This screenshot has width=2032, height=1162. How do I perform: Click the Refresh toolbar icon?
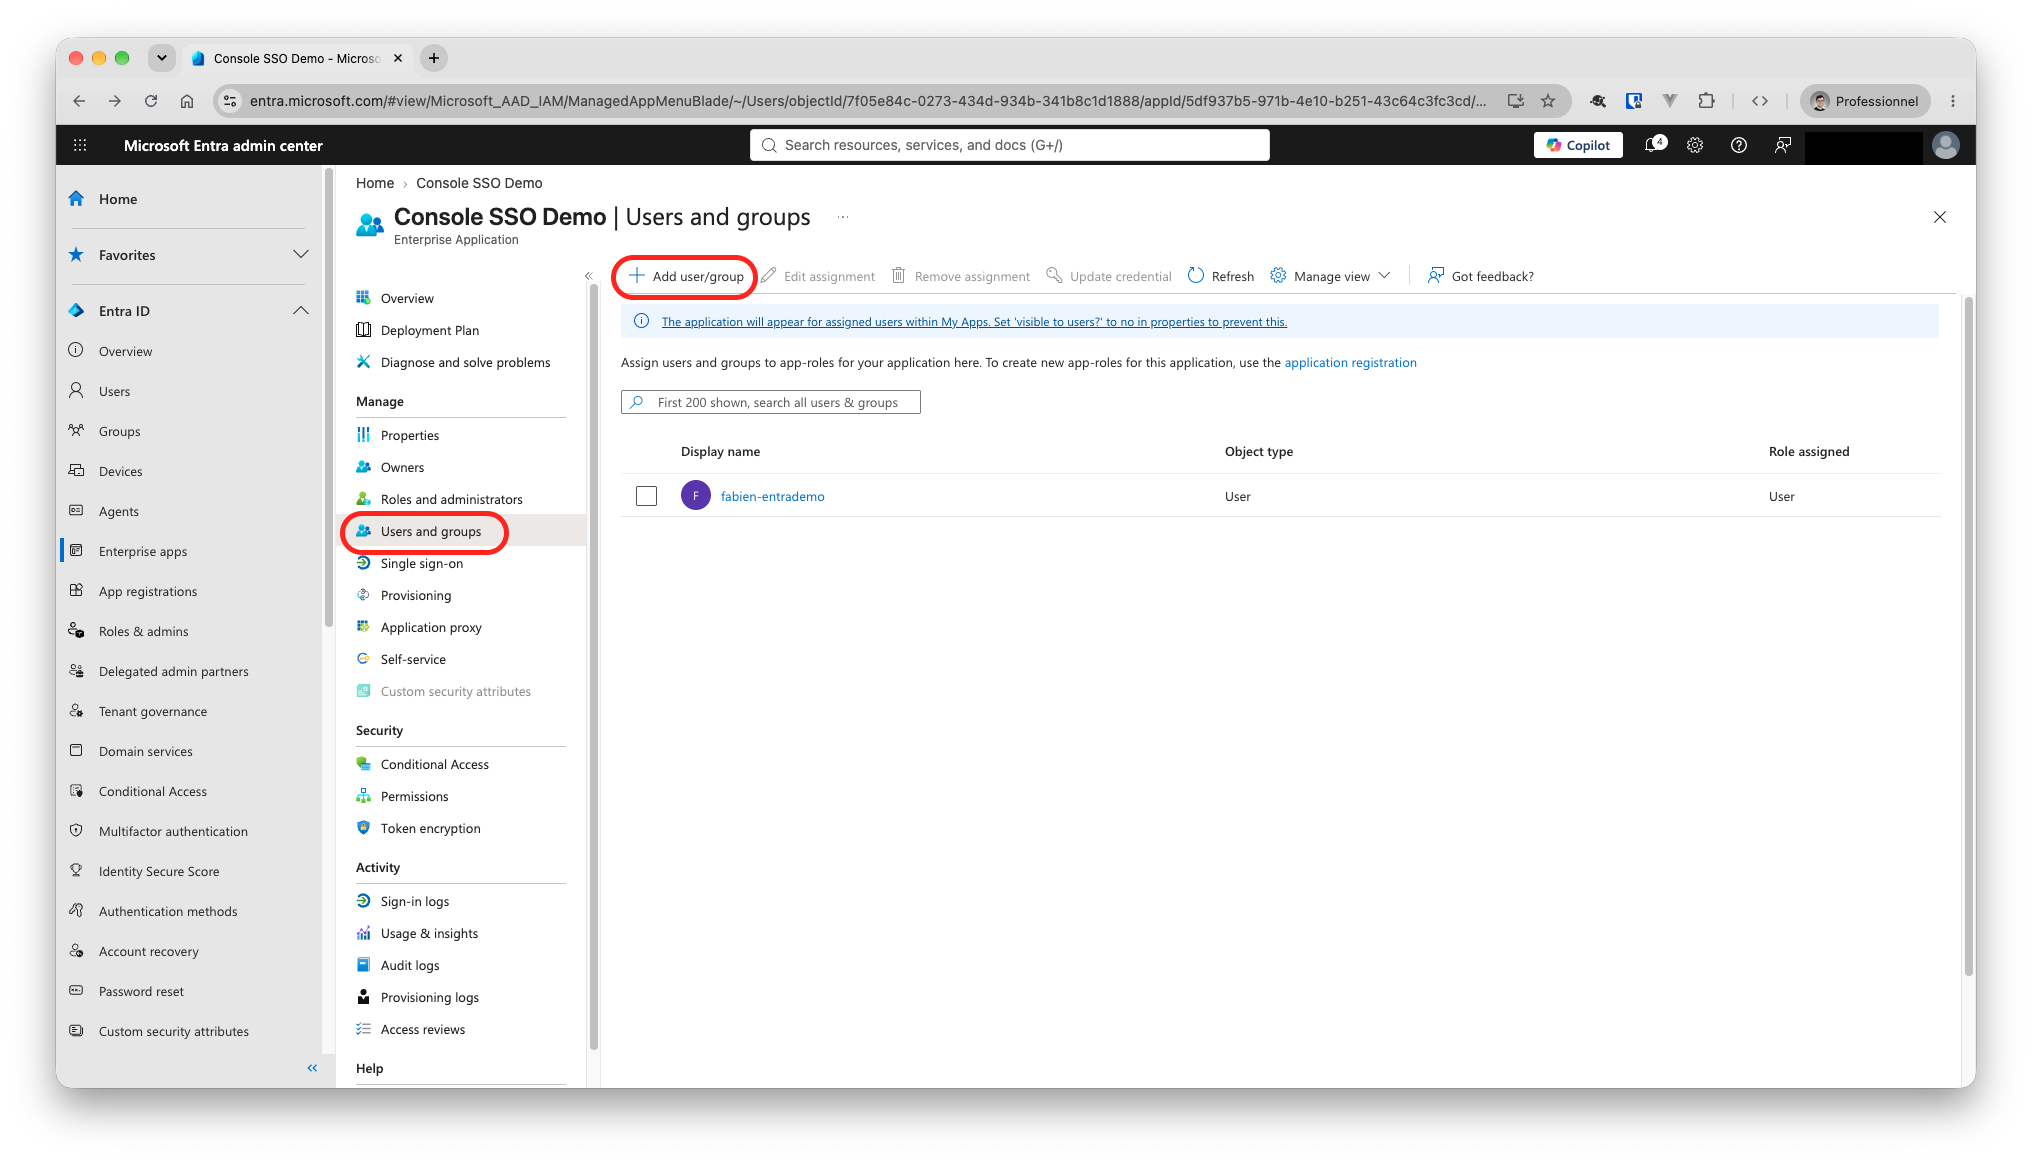pos(1196,276)
